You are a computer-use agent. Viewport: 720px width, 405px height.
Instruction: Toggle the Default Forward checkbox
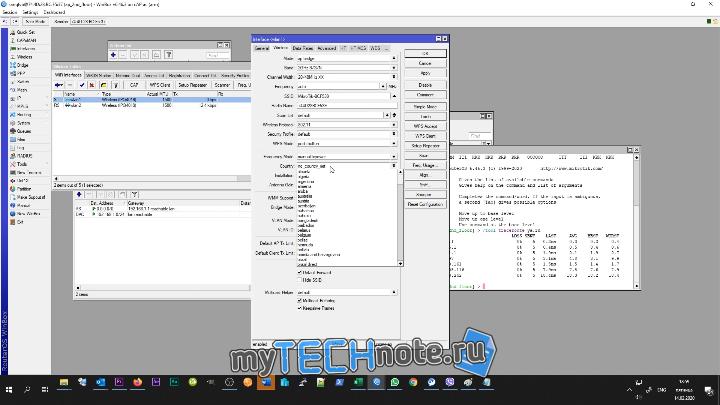[x=299, y=272]
